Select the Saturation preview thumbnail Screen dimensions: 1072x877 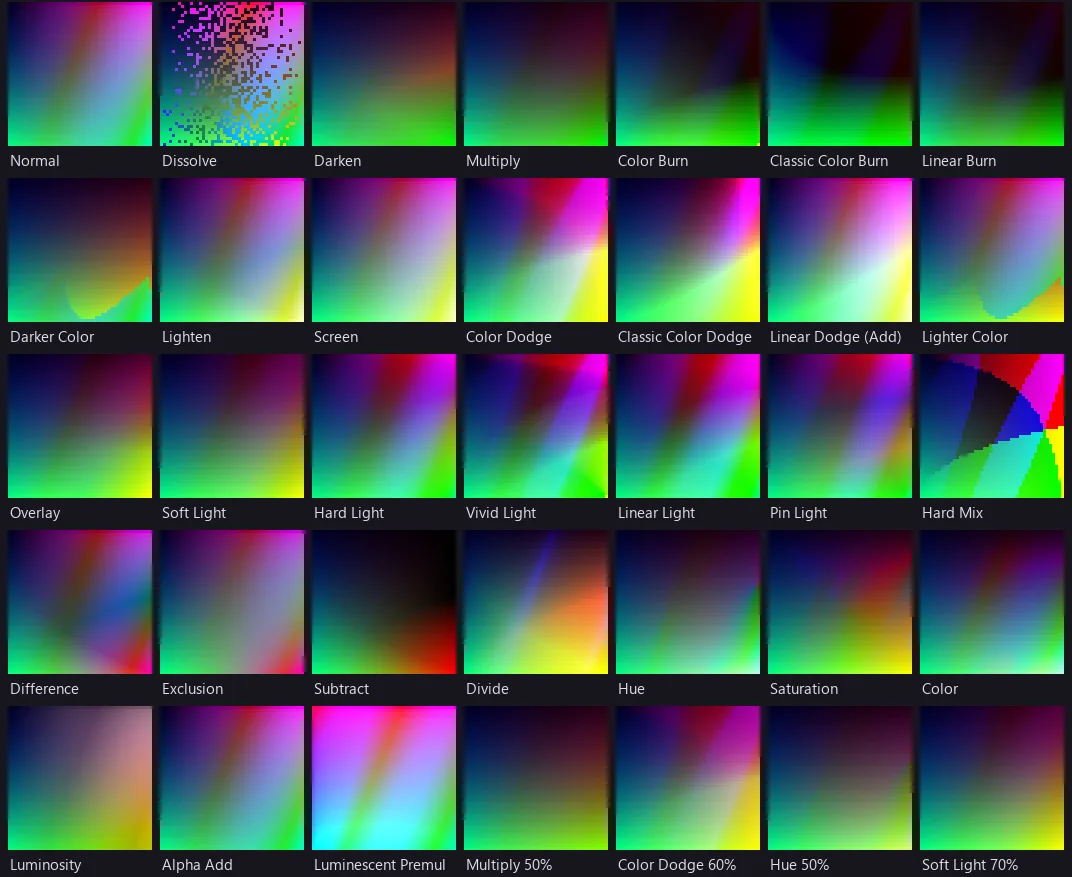840,602
